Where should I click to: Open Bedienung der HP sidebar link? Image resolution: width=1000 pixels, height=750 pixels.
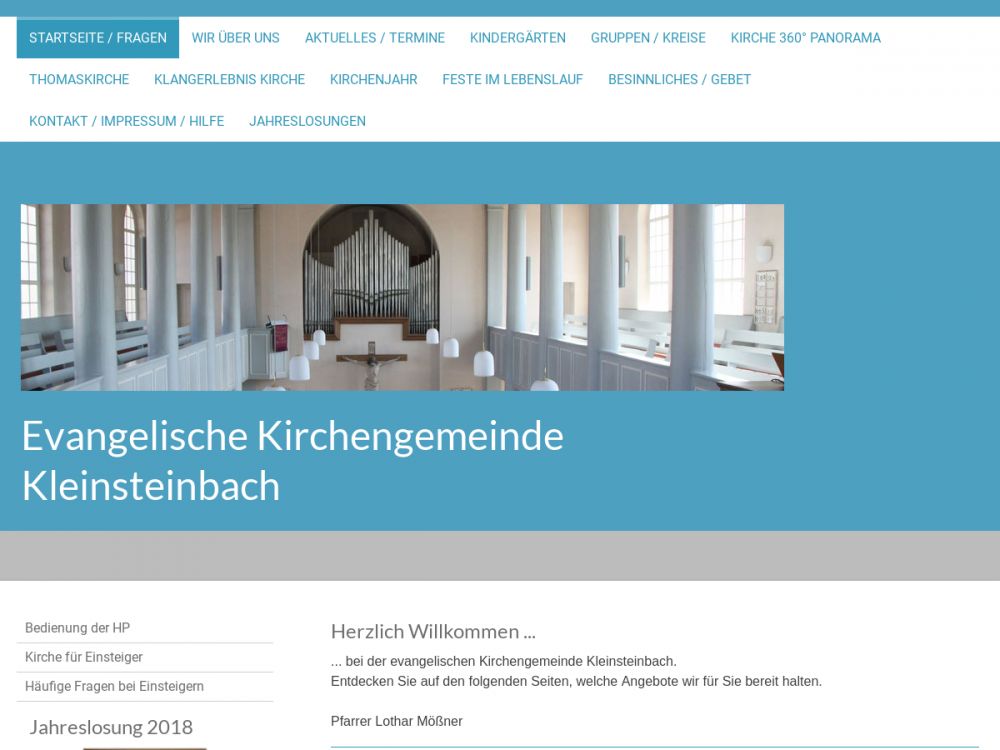[x=78, y=628]
